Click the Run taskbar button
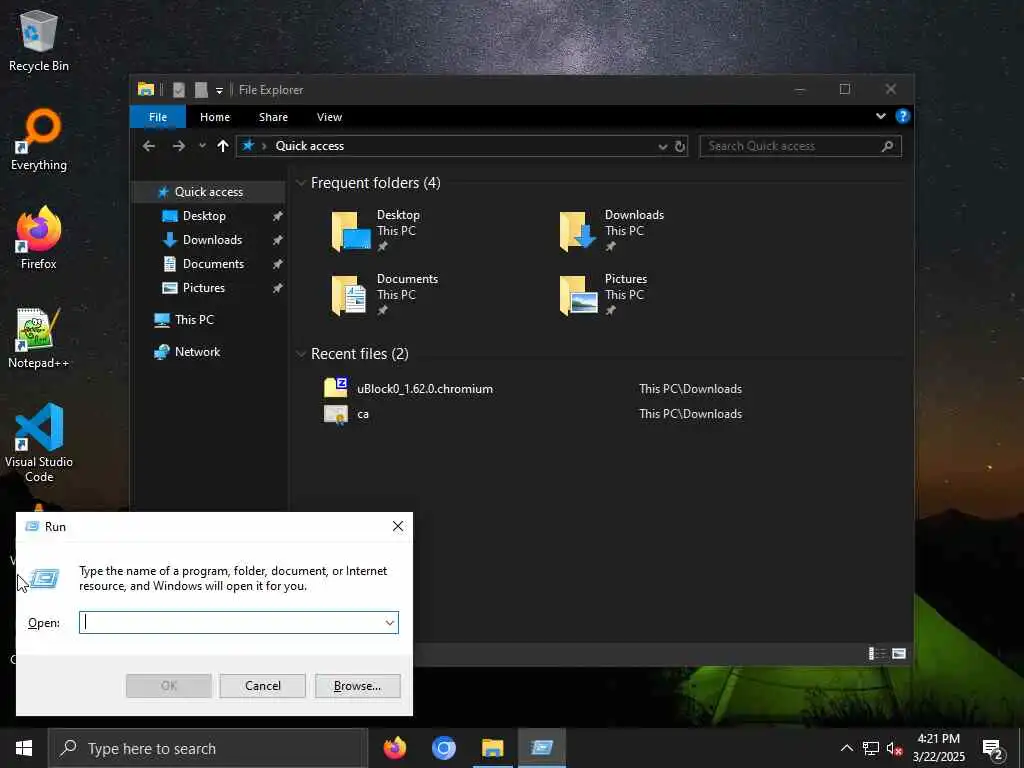Image resolution: width=1024 pixels, height=768 pixels. pyautogui.click(x=542, y=748)
